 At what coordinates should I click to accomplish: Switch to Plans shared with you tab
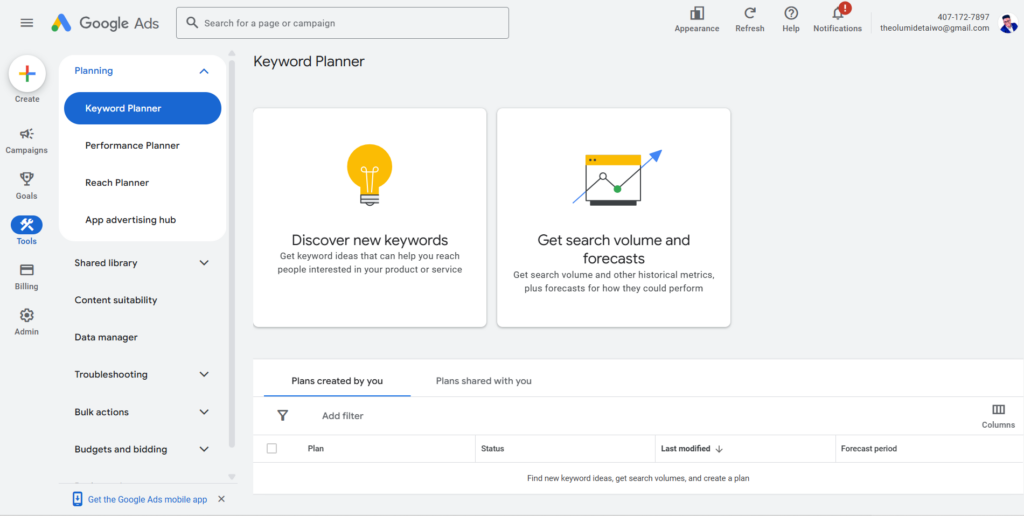[483, 381]
